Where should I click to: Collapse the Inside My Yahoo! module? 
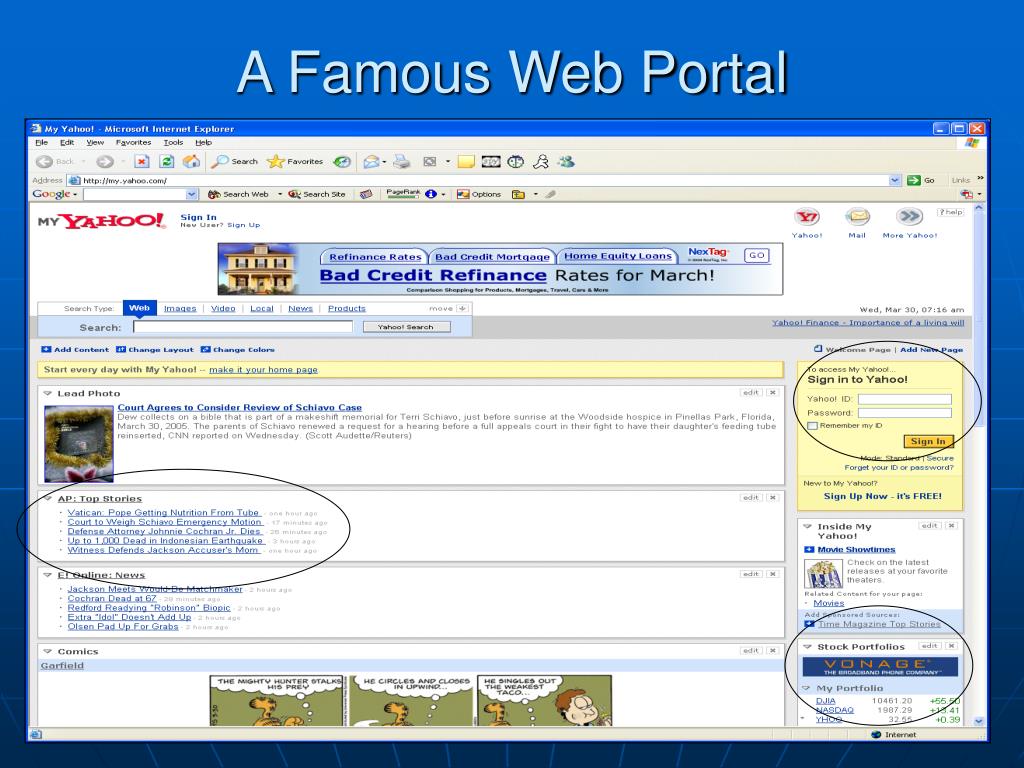pos(808,526)
